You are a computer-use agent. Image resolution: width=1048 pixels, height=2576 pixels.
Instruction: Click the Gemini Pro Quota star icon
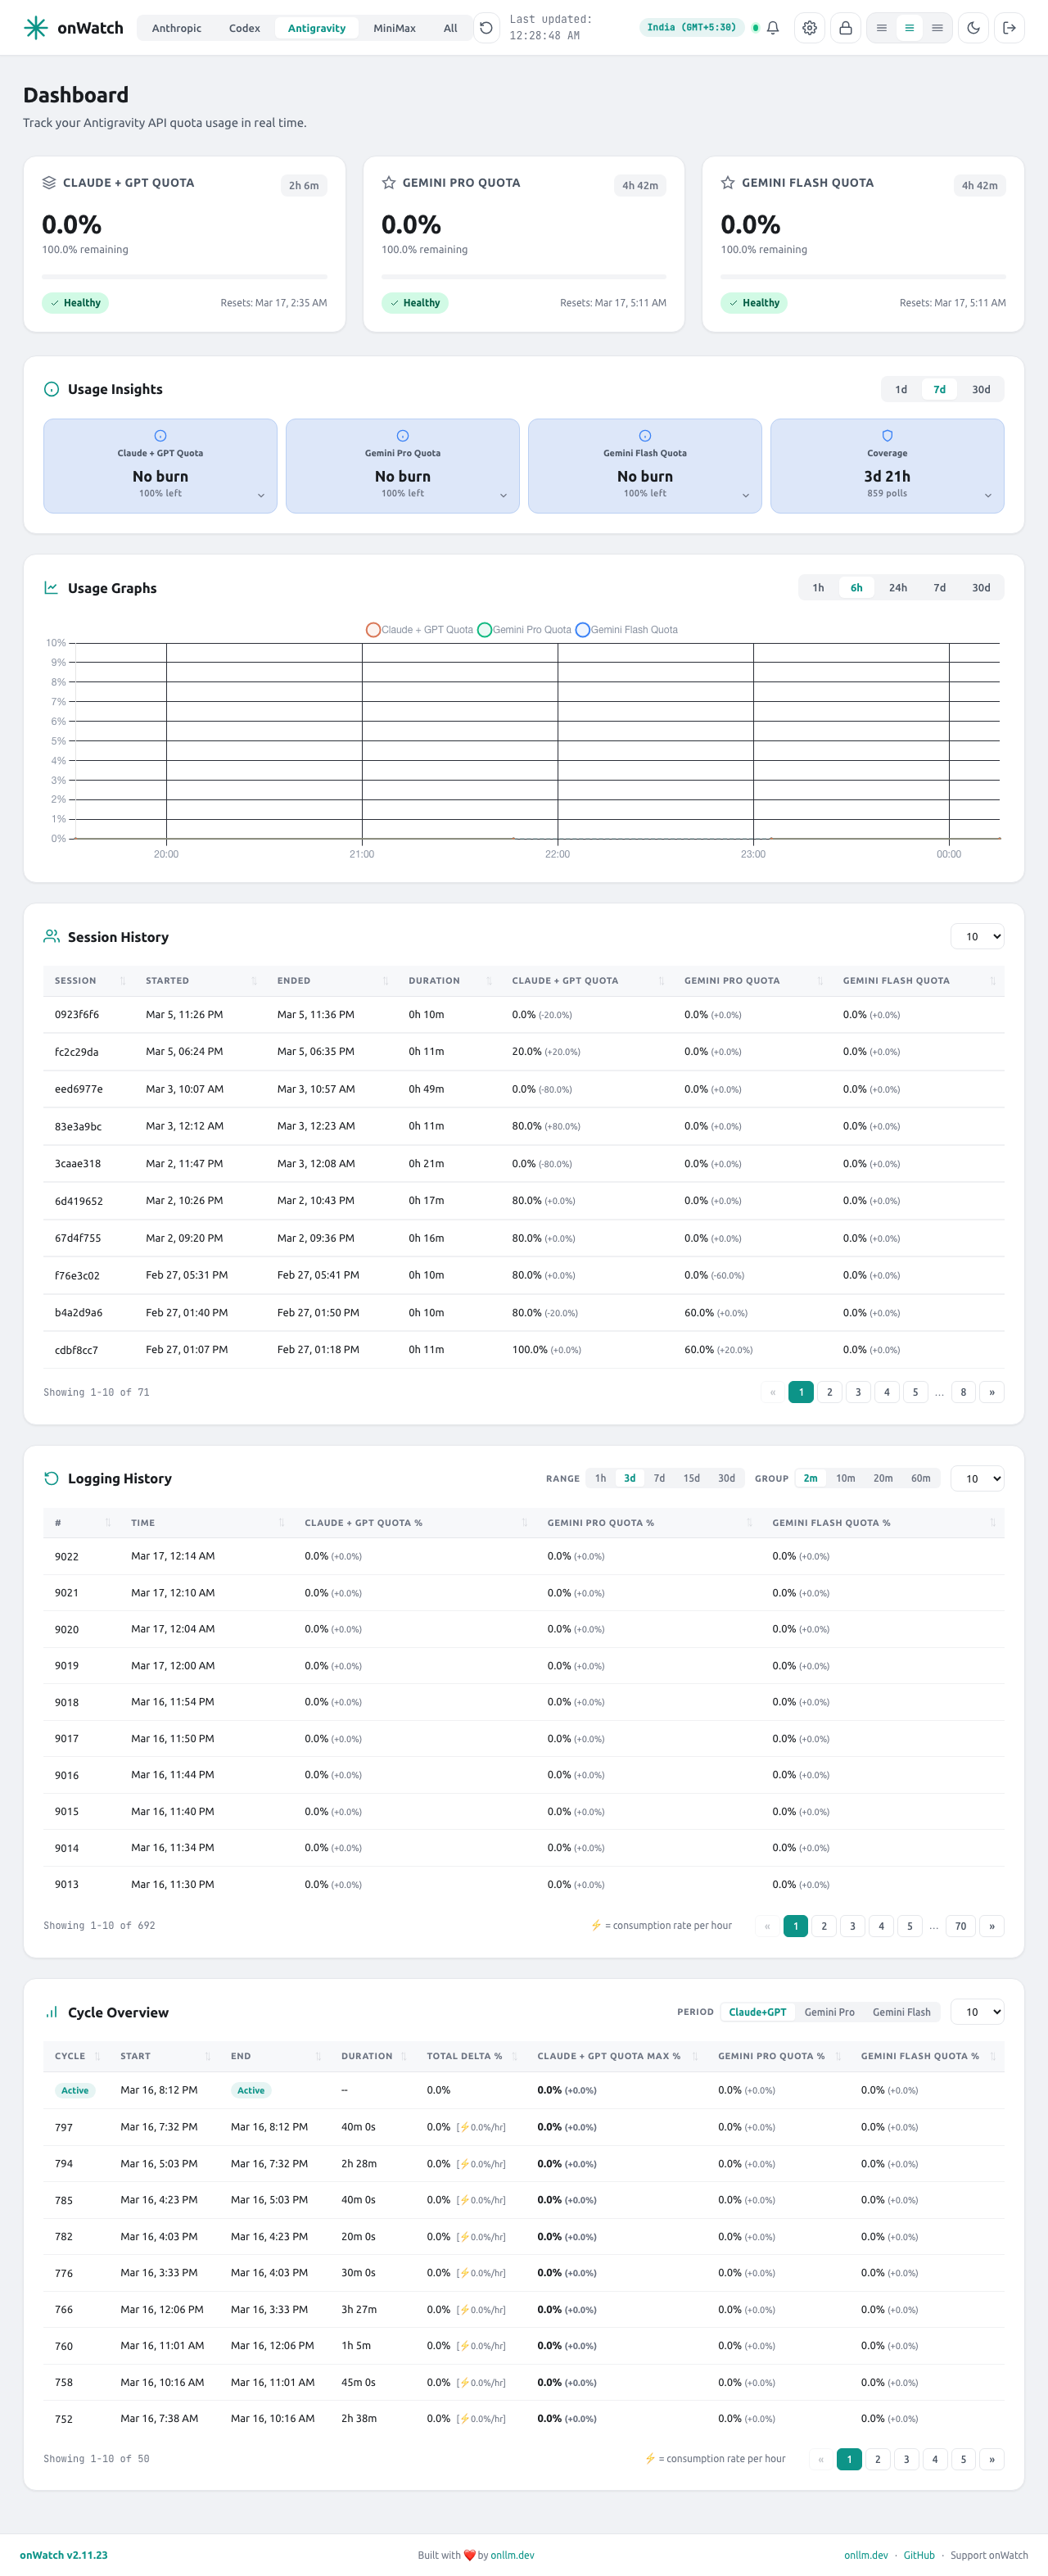click(x=389, y=183)
